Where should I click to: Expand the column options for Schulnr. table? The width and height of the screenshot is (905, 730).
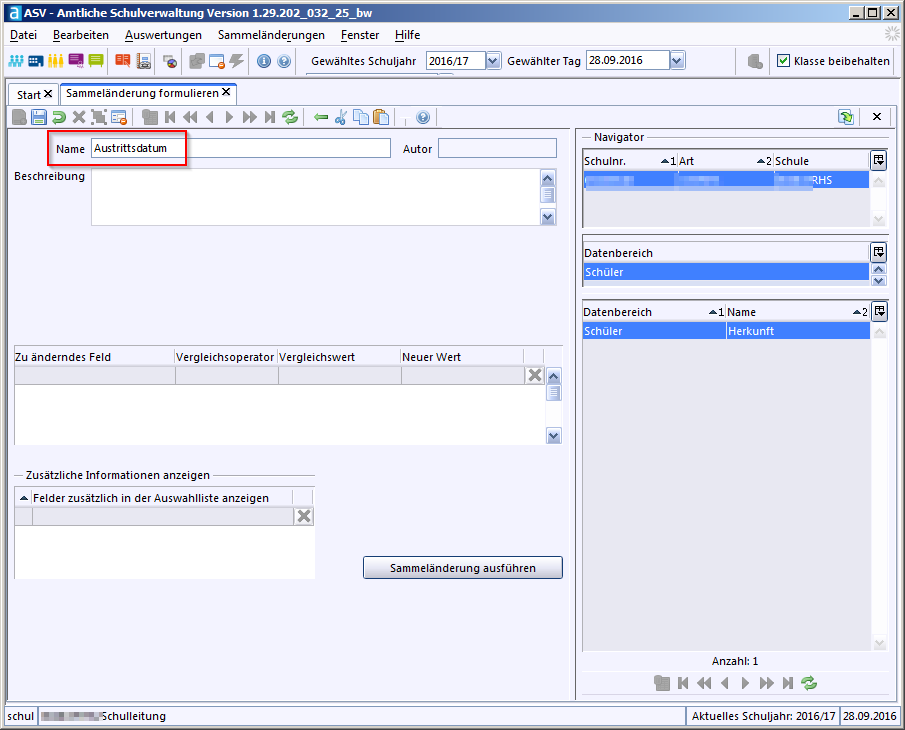coord(878,160)
